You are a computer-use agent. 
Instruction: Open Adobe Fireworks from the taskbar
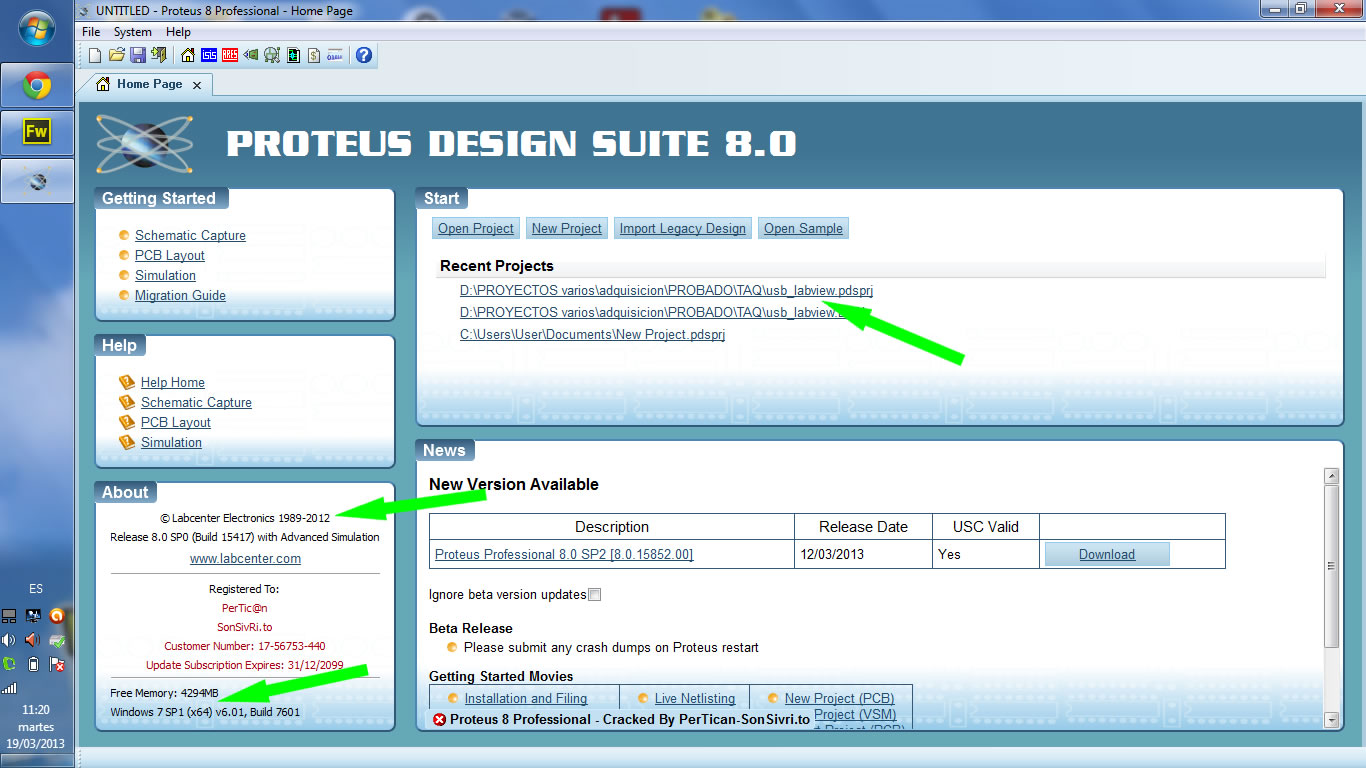(x=37, y=133)
